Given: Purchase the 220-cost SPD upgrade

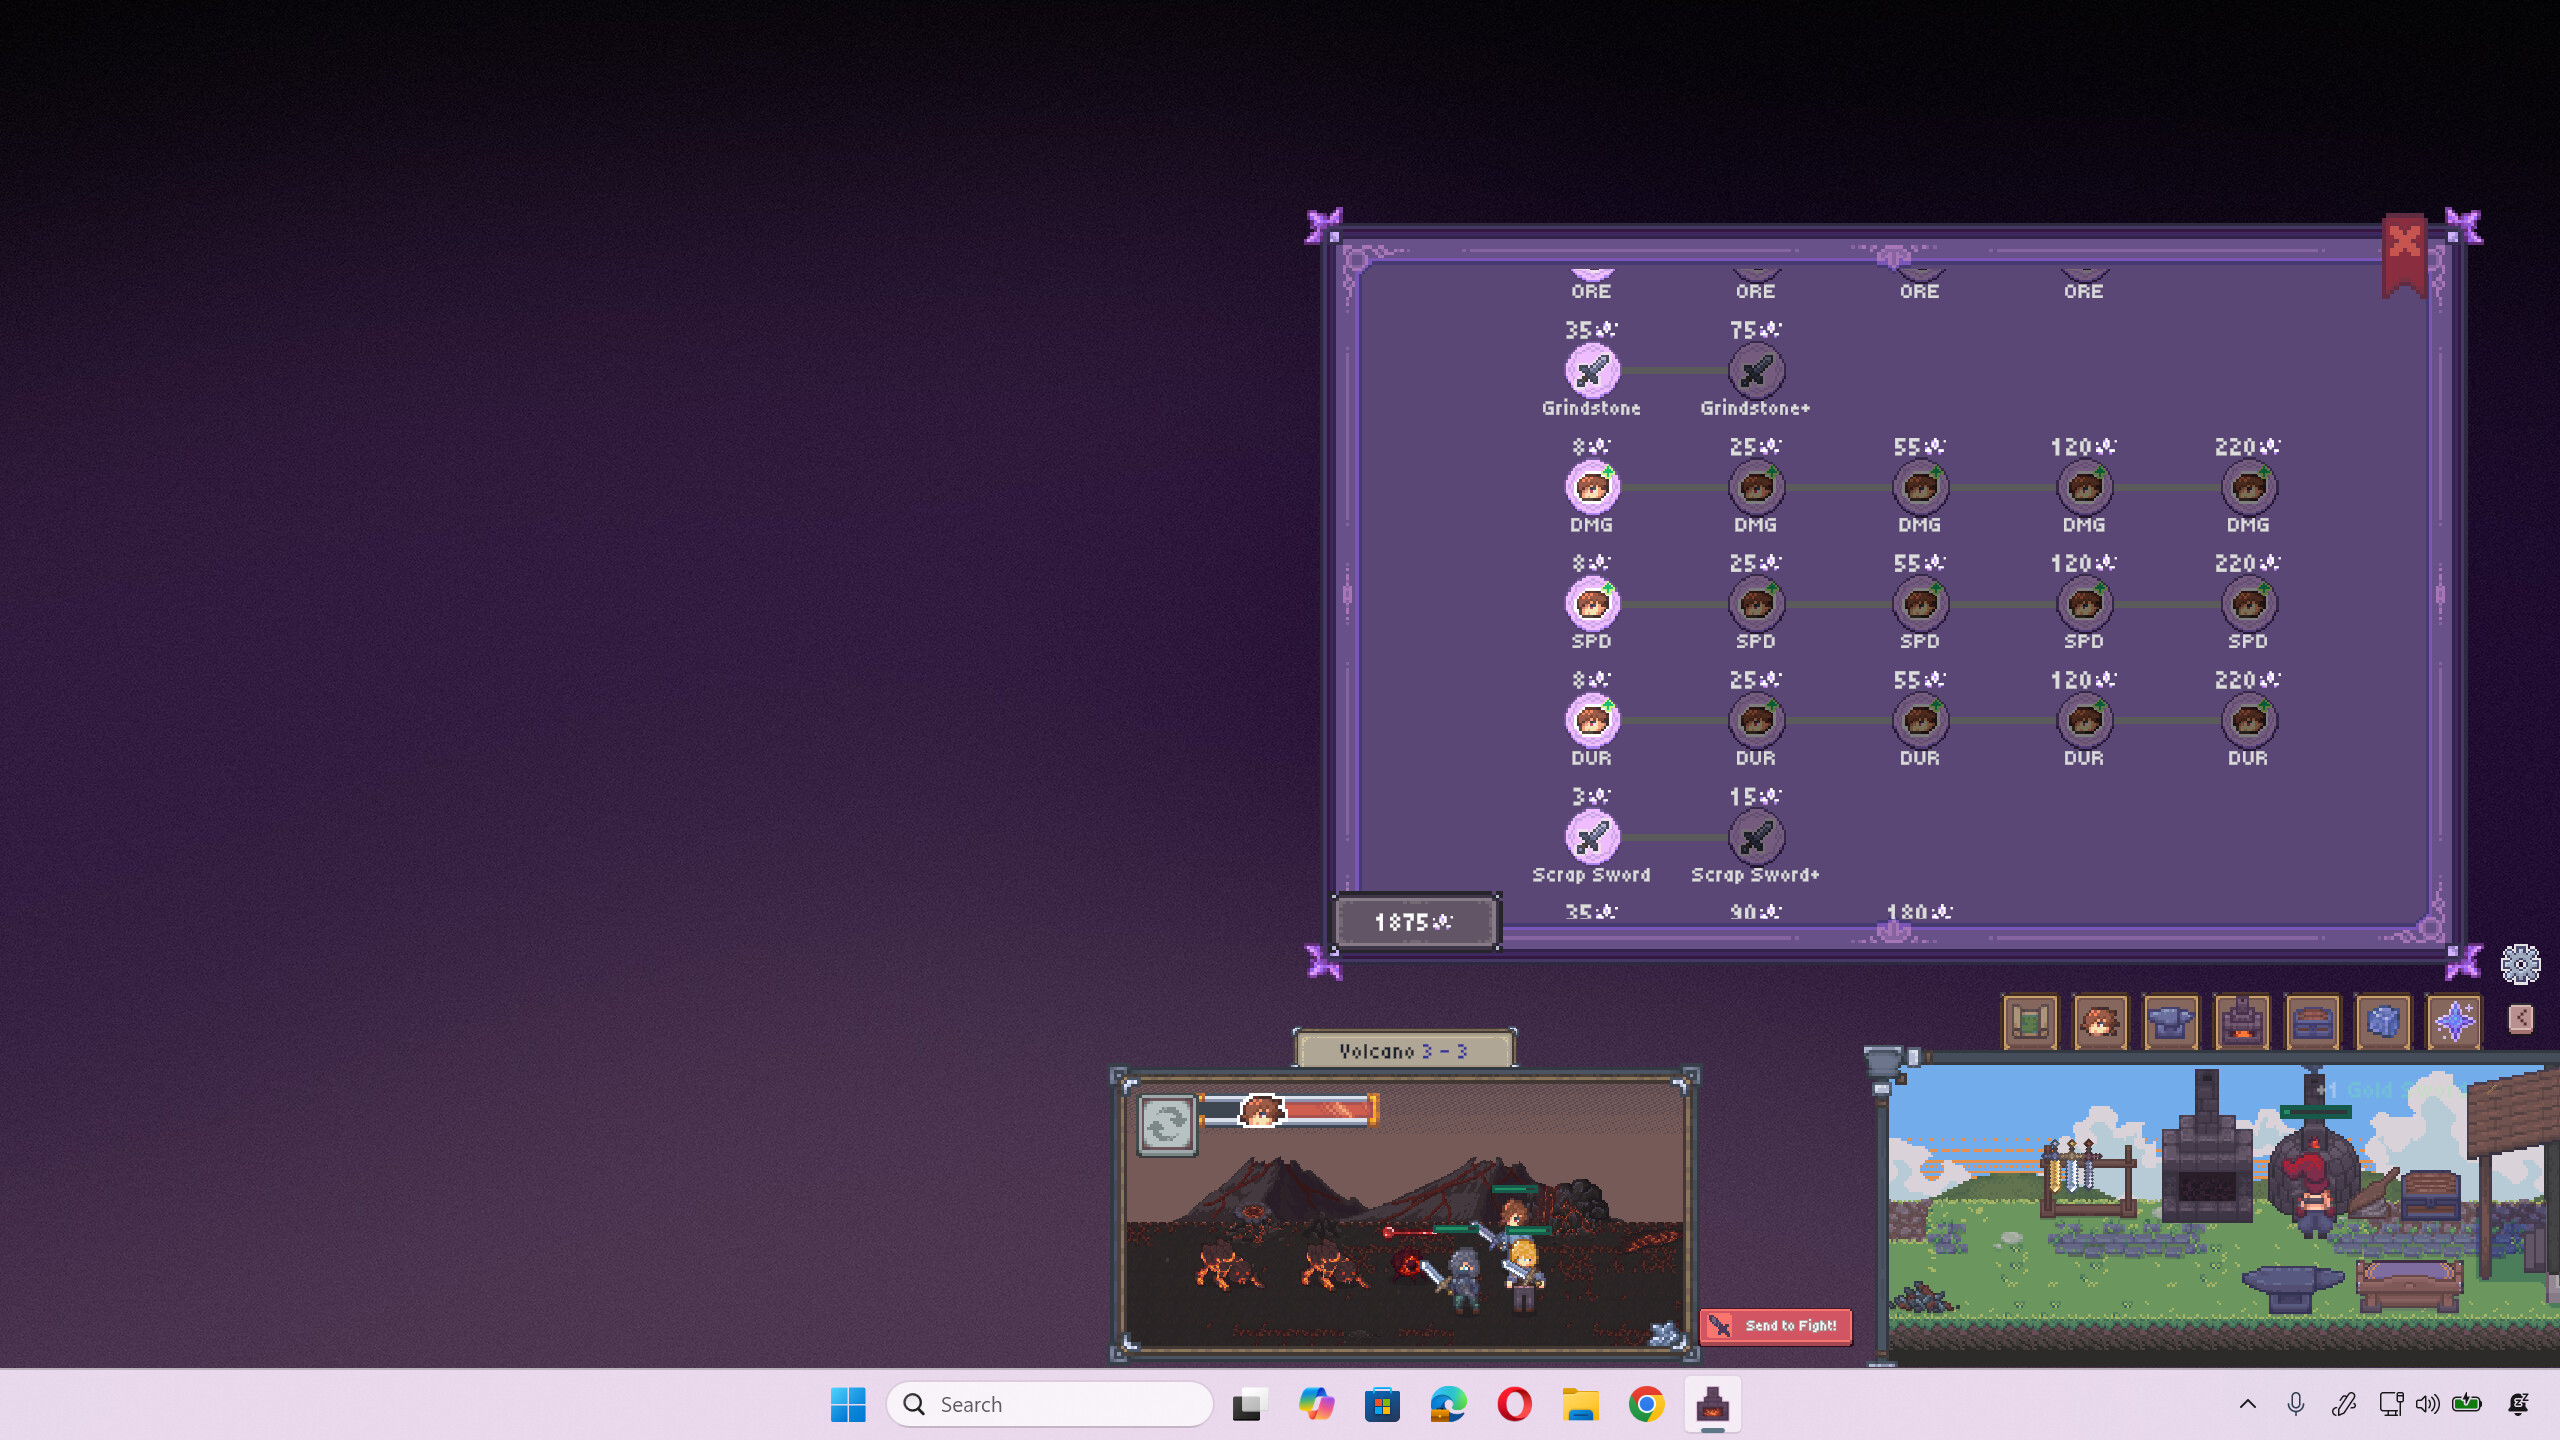Looking at the screenshot, I should [x=2248, y=604].
